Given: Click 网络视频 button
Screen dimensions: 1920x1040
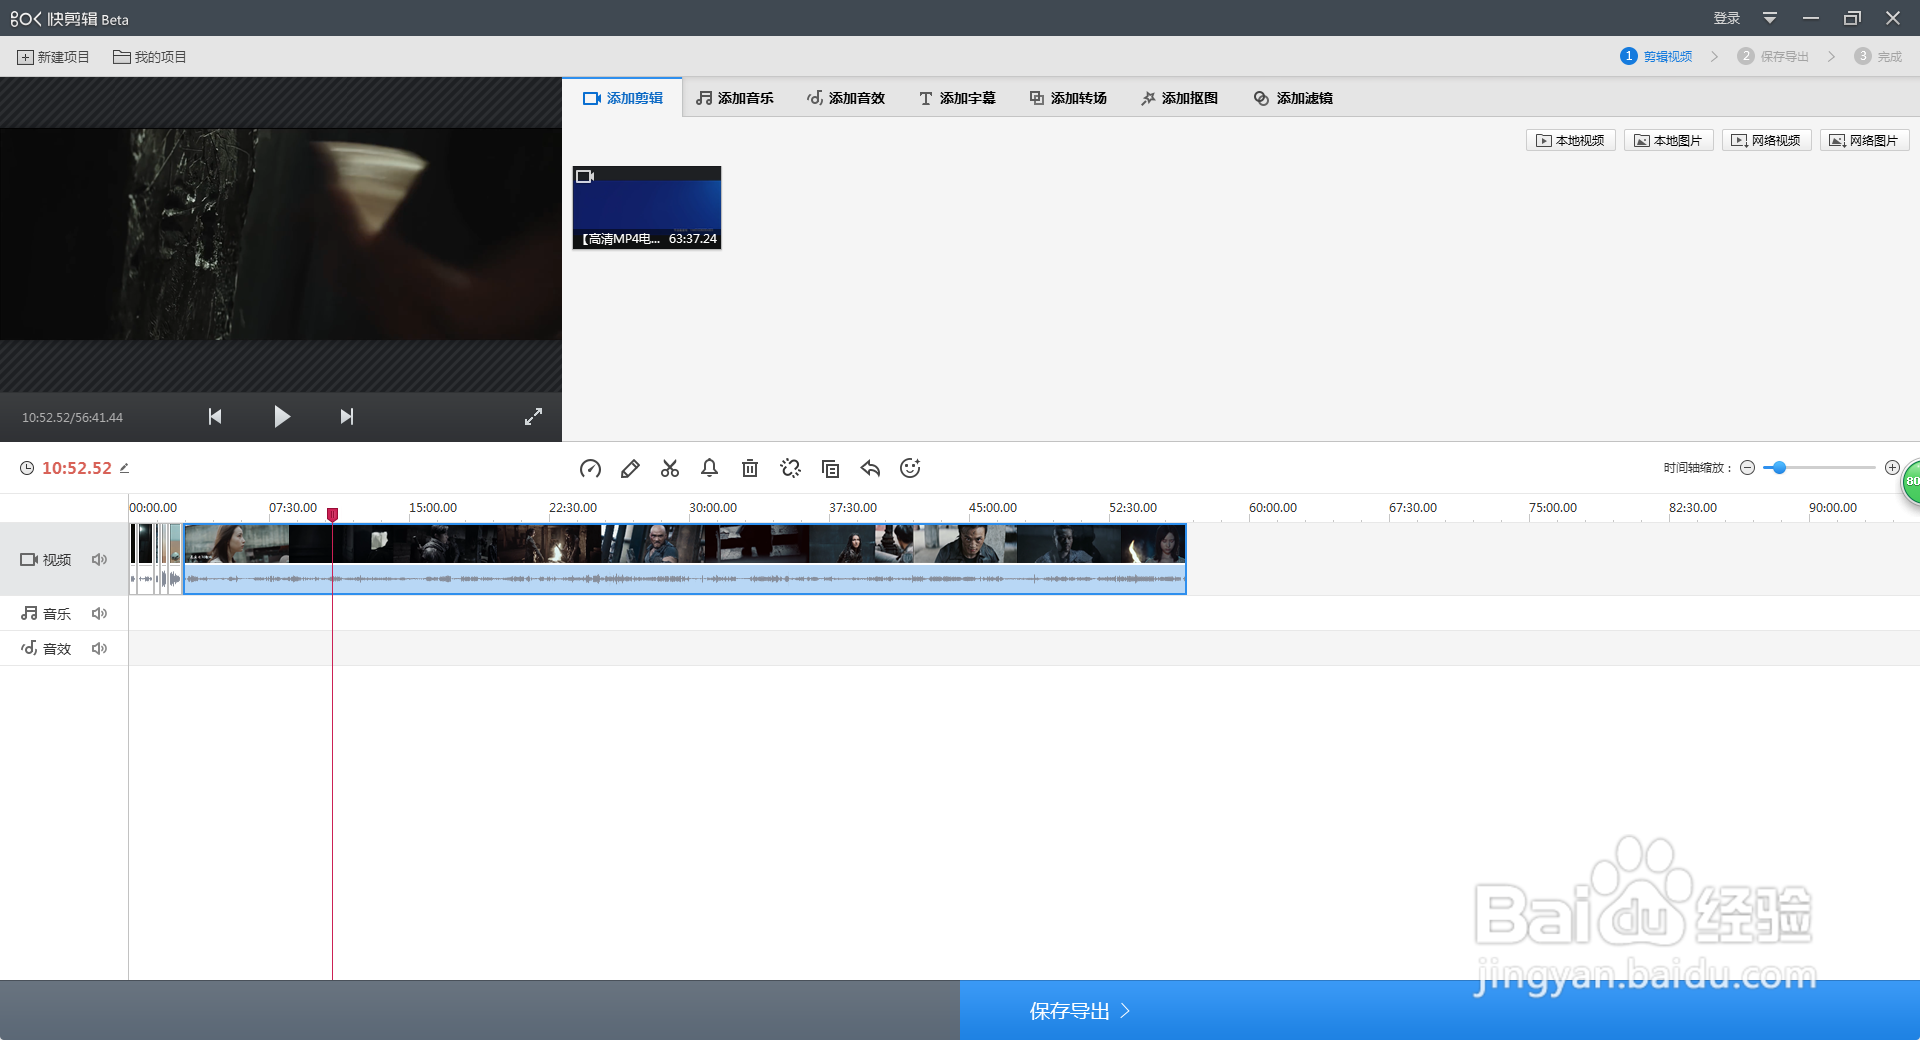Looking at the screenshot, I should pos(1766,141).
